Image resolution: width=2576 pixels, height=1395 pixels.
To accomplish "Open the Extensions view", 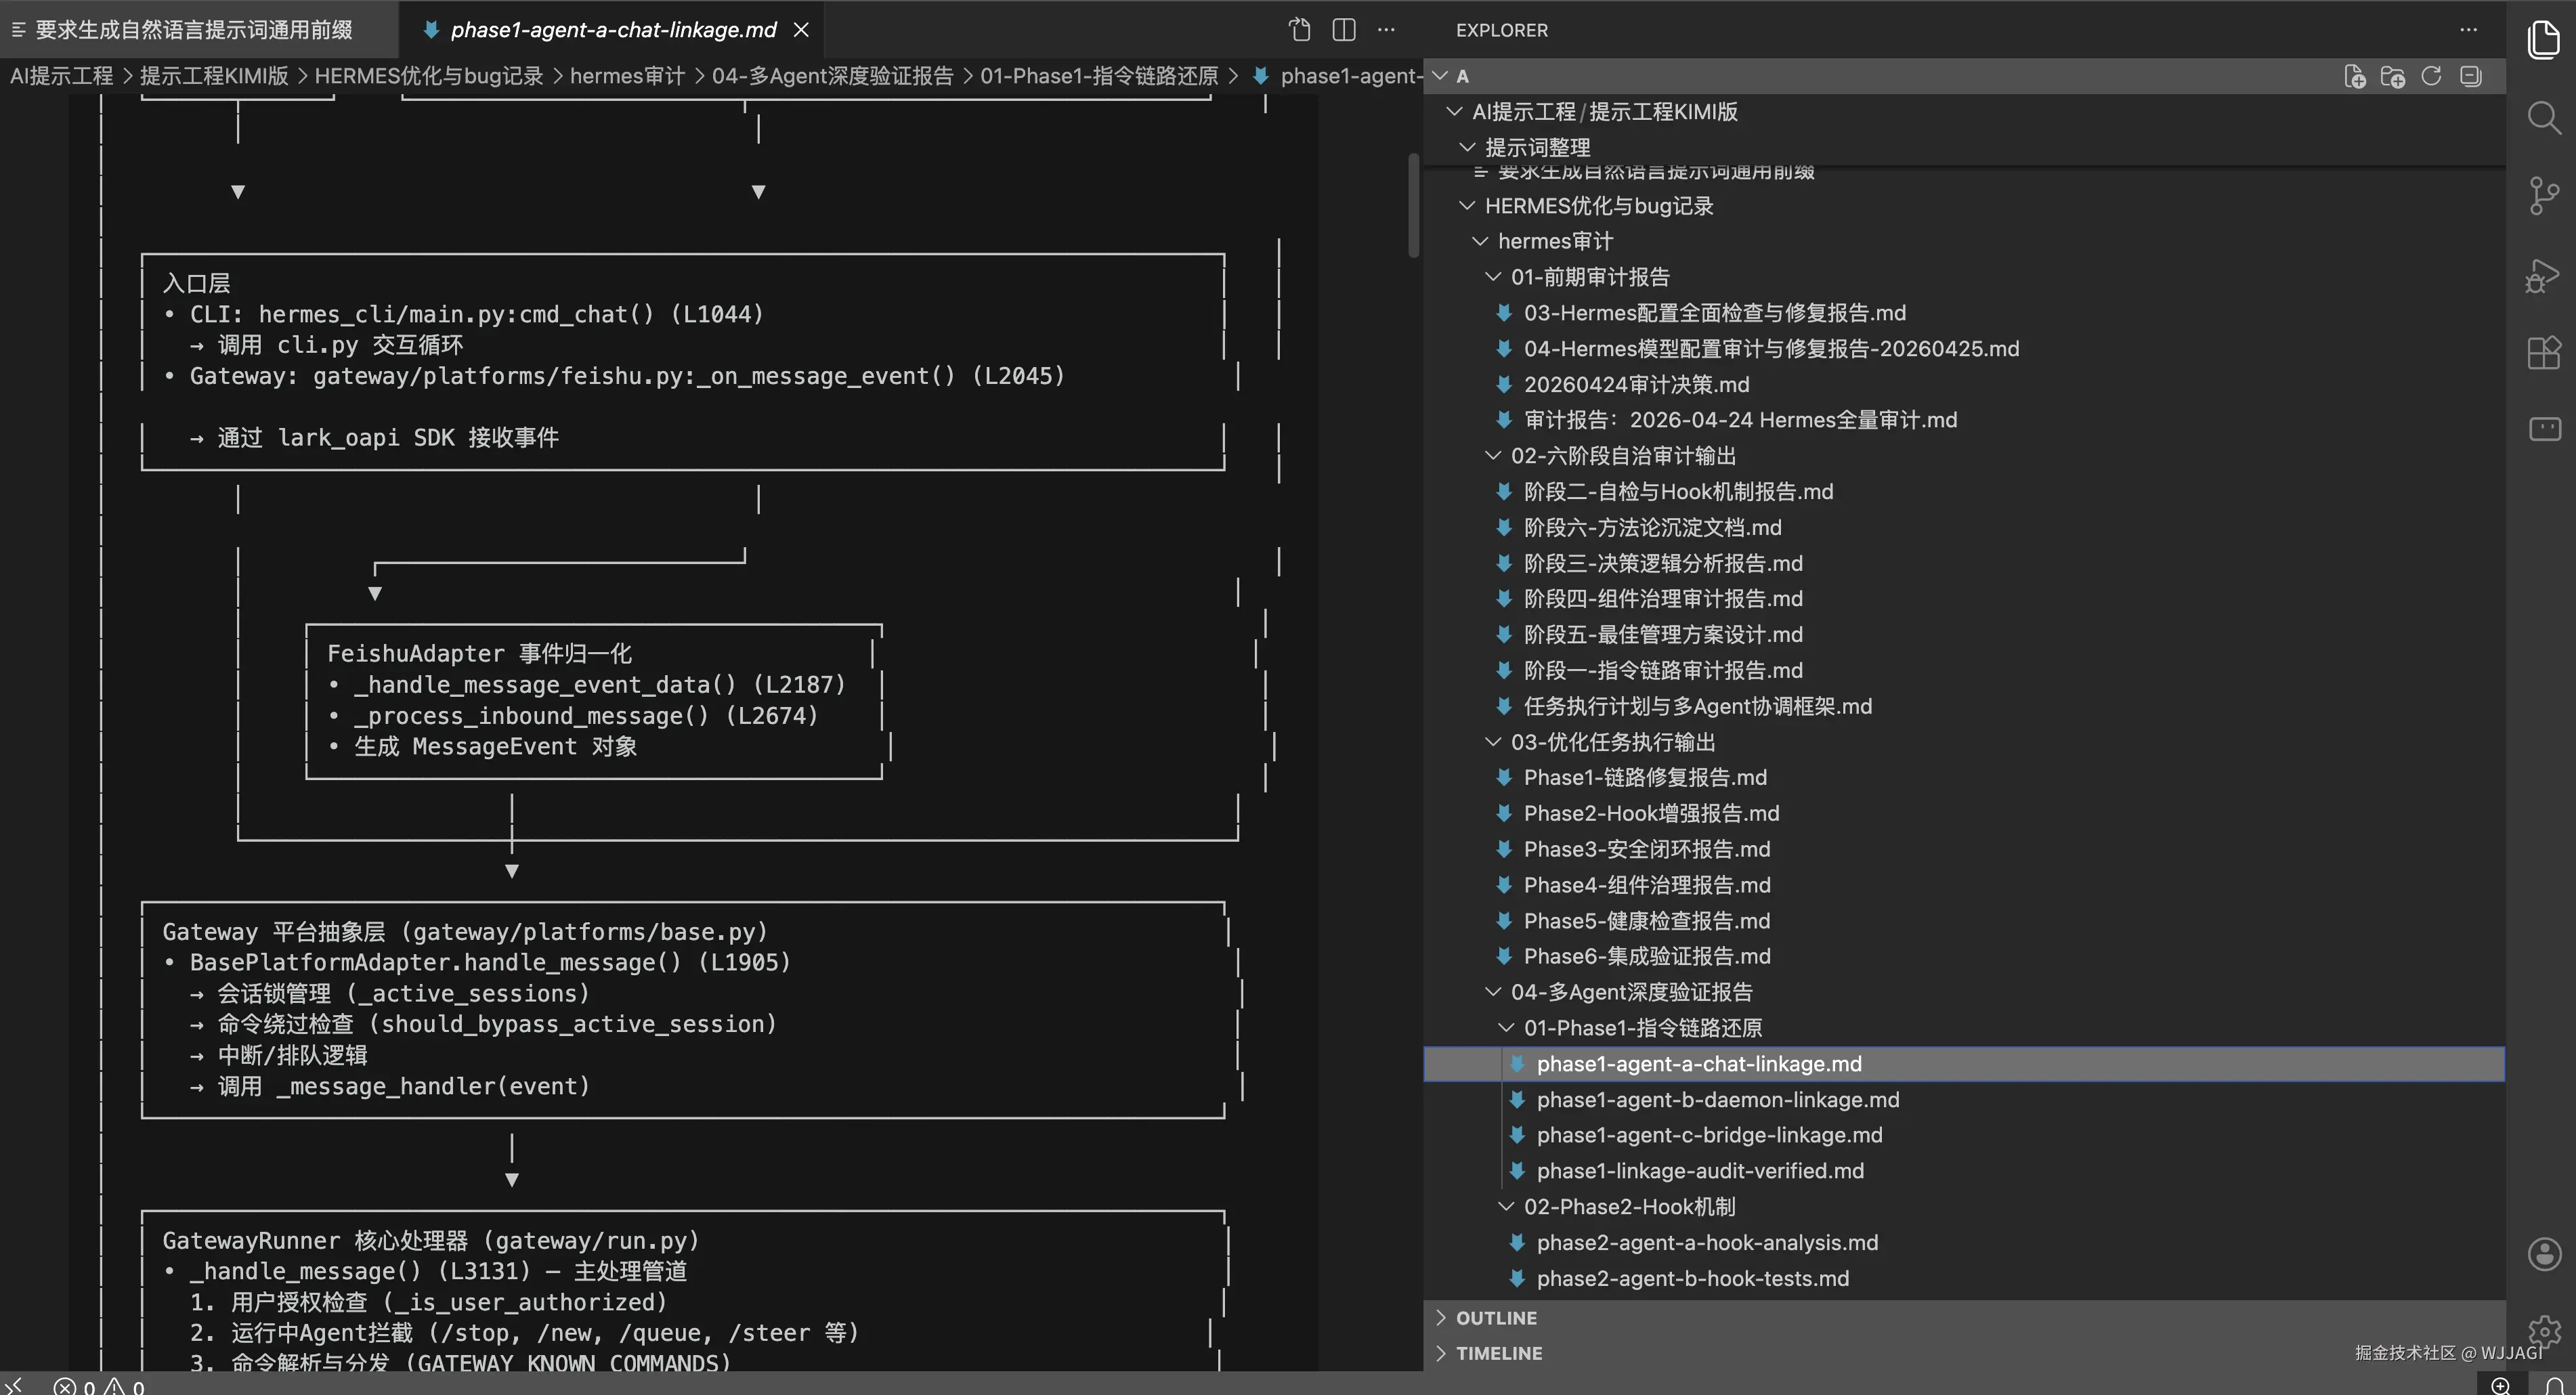I will tap(2543, 352).
